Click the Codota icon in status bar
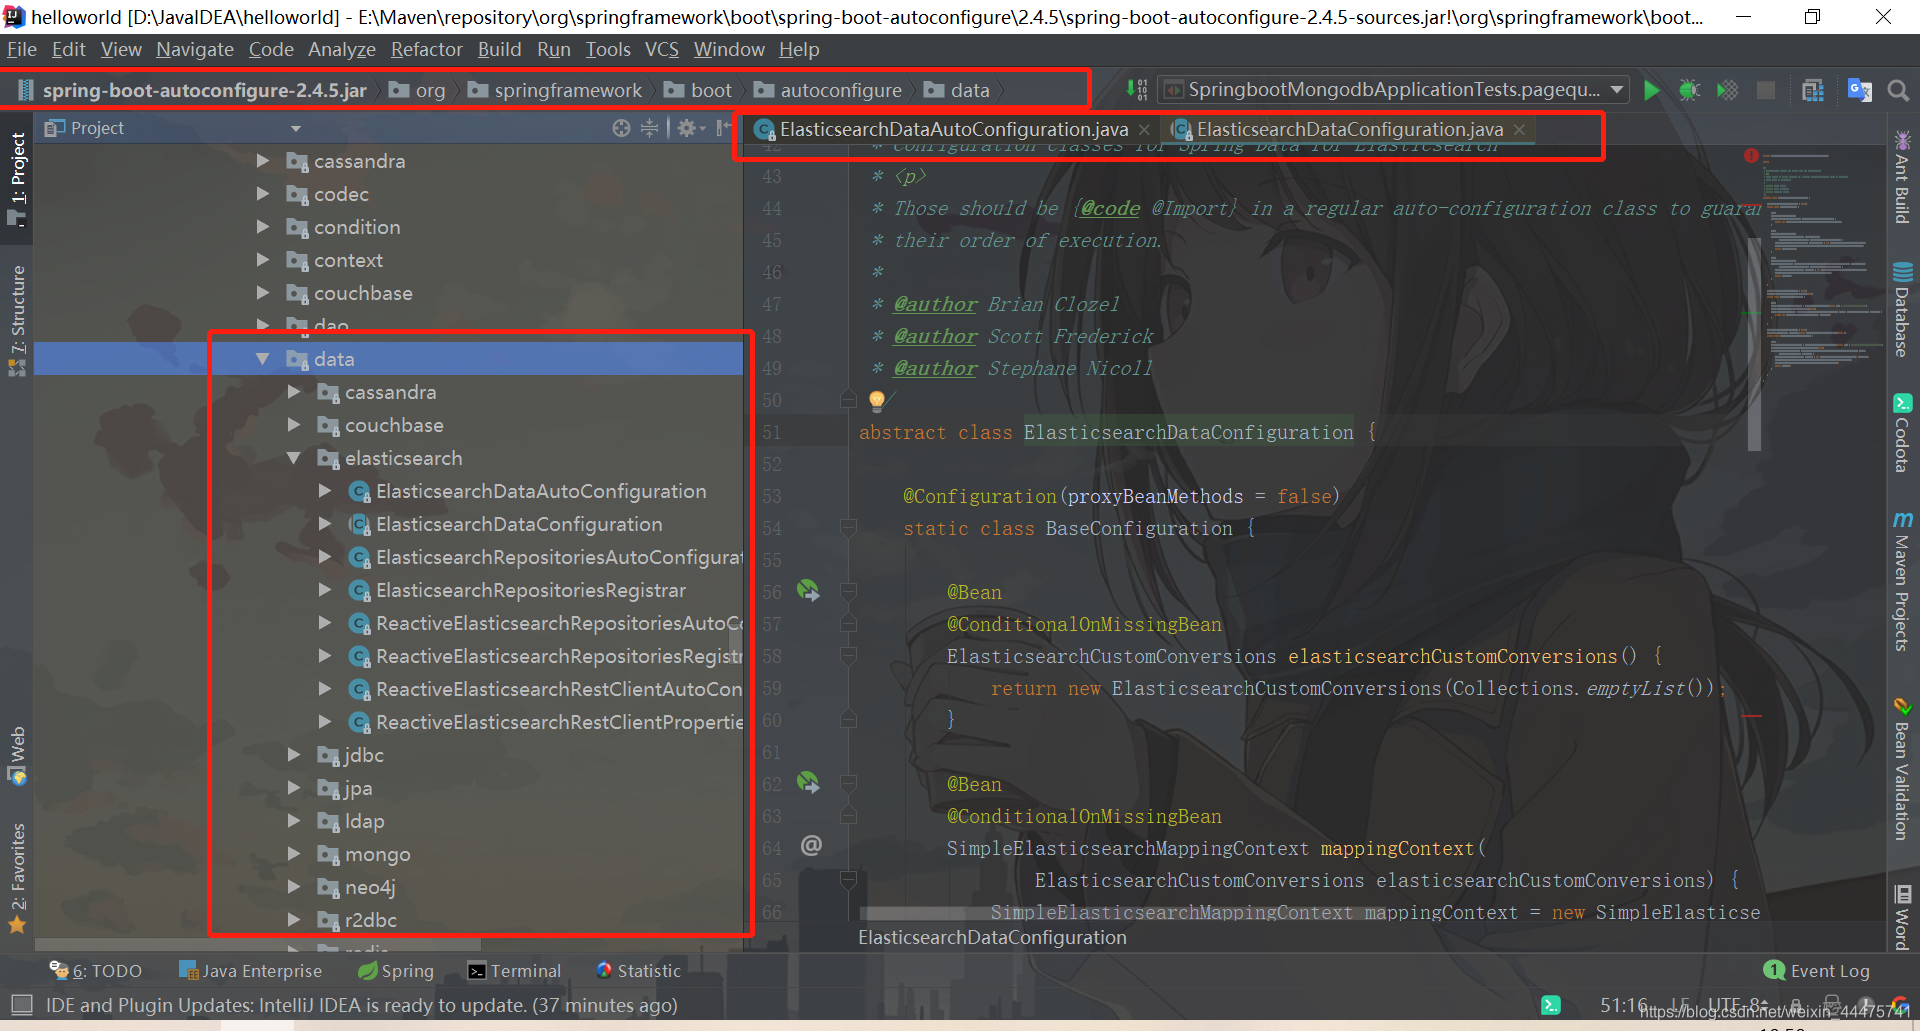Viewport: 1920px width, 1031px height. pyautogui.click(x=1551, y=1005)
